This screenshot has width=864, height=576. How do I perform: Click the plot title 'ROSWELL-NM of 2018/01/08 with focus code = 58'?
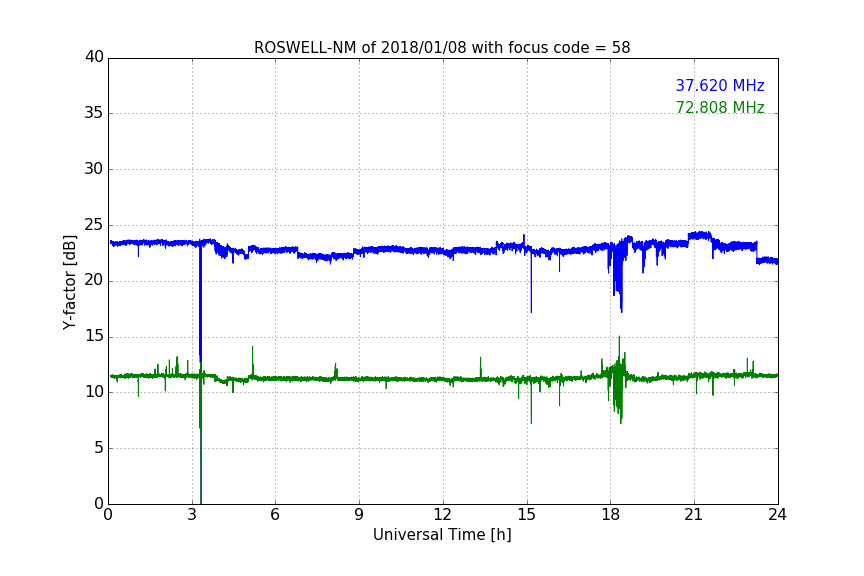442,48
